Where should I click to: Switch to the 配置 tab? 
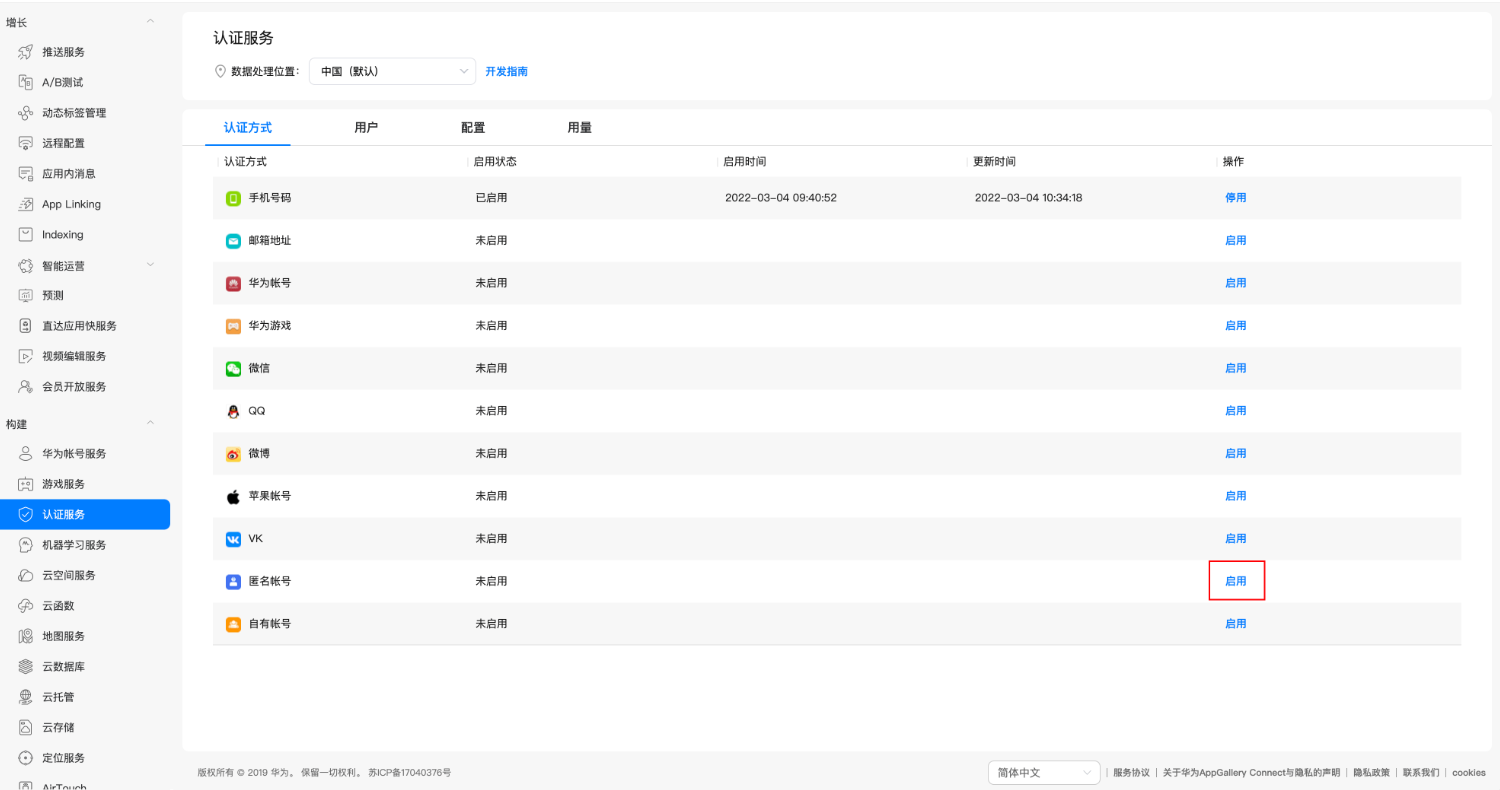coord(473,128)
